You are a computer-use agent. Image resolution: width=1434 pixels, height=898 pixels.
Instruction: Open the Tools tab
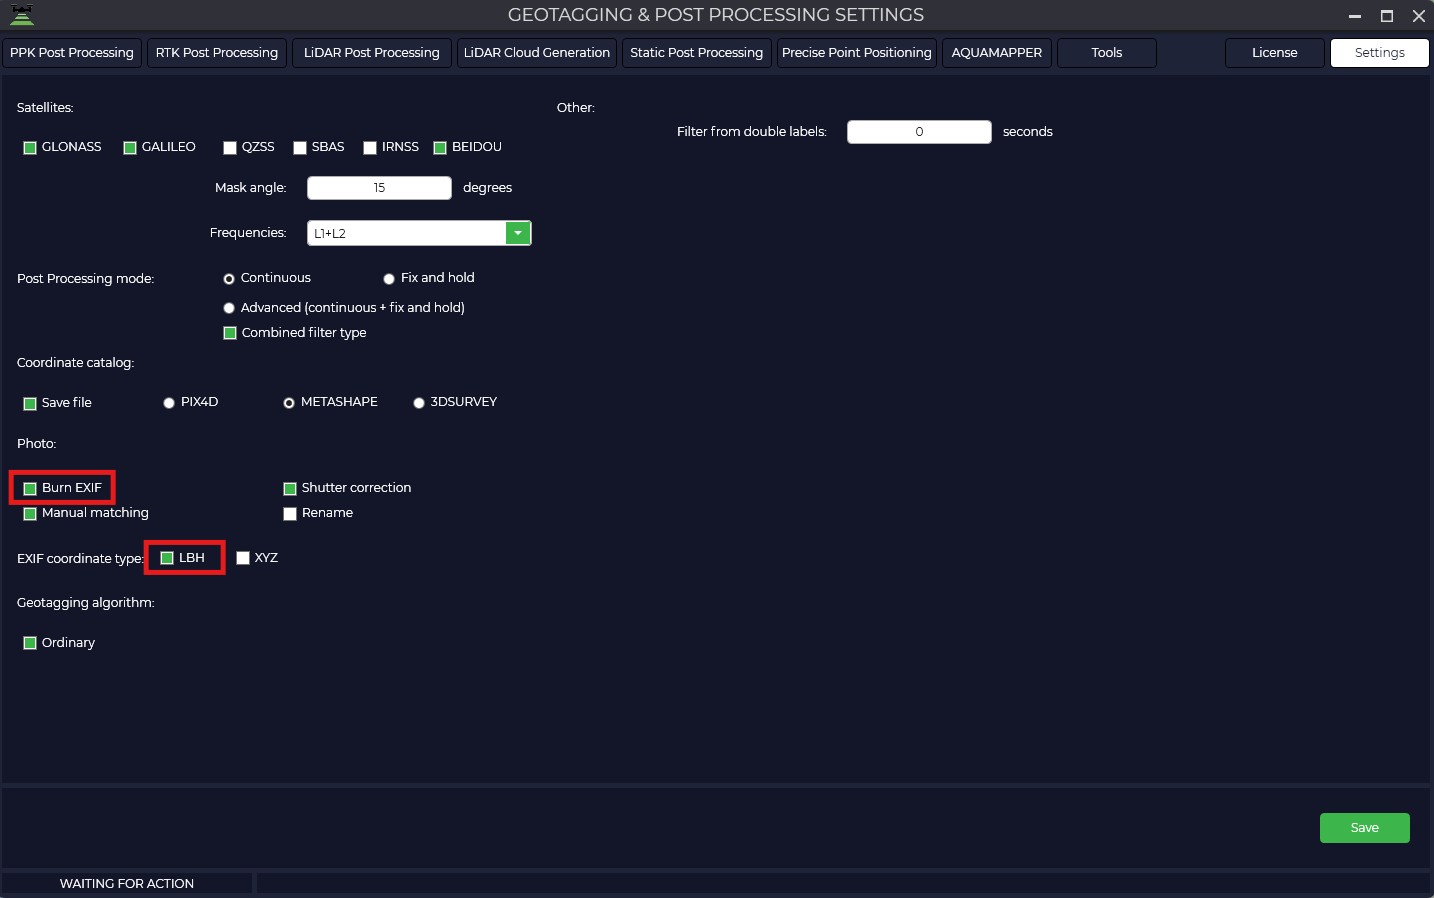1107,53
